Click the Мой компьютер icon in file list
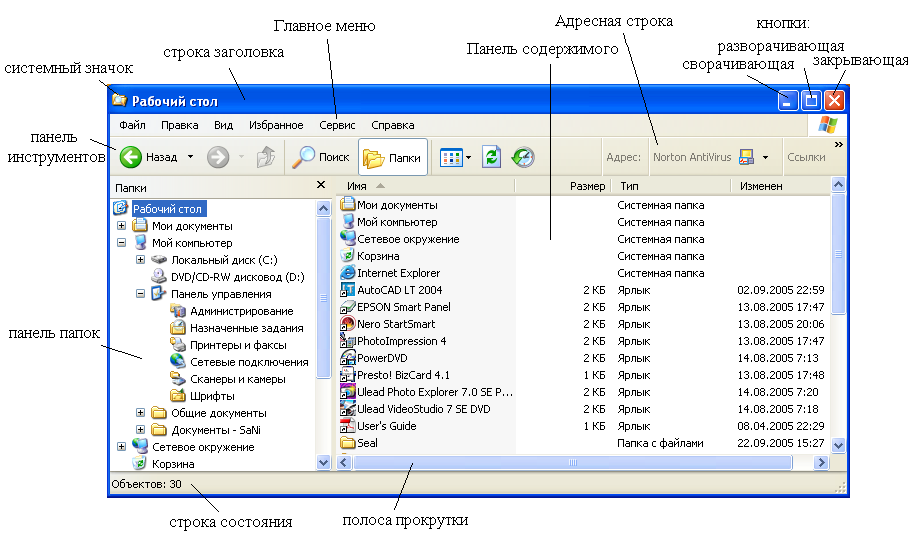The width and height of the screenshot is (908, 533). 347,221
